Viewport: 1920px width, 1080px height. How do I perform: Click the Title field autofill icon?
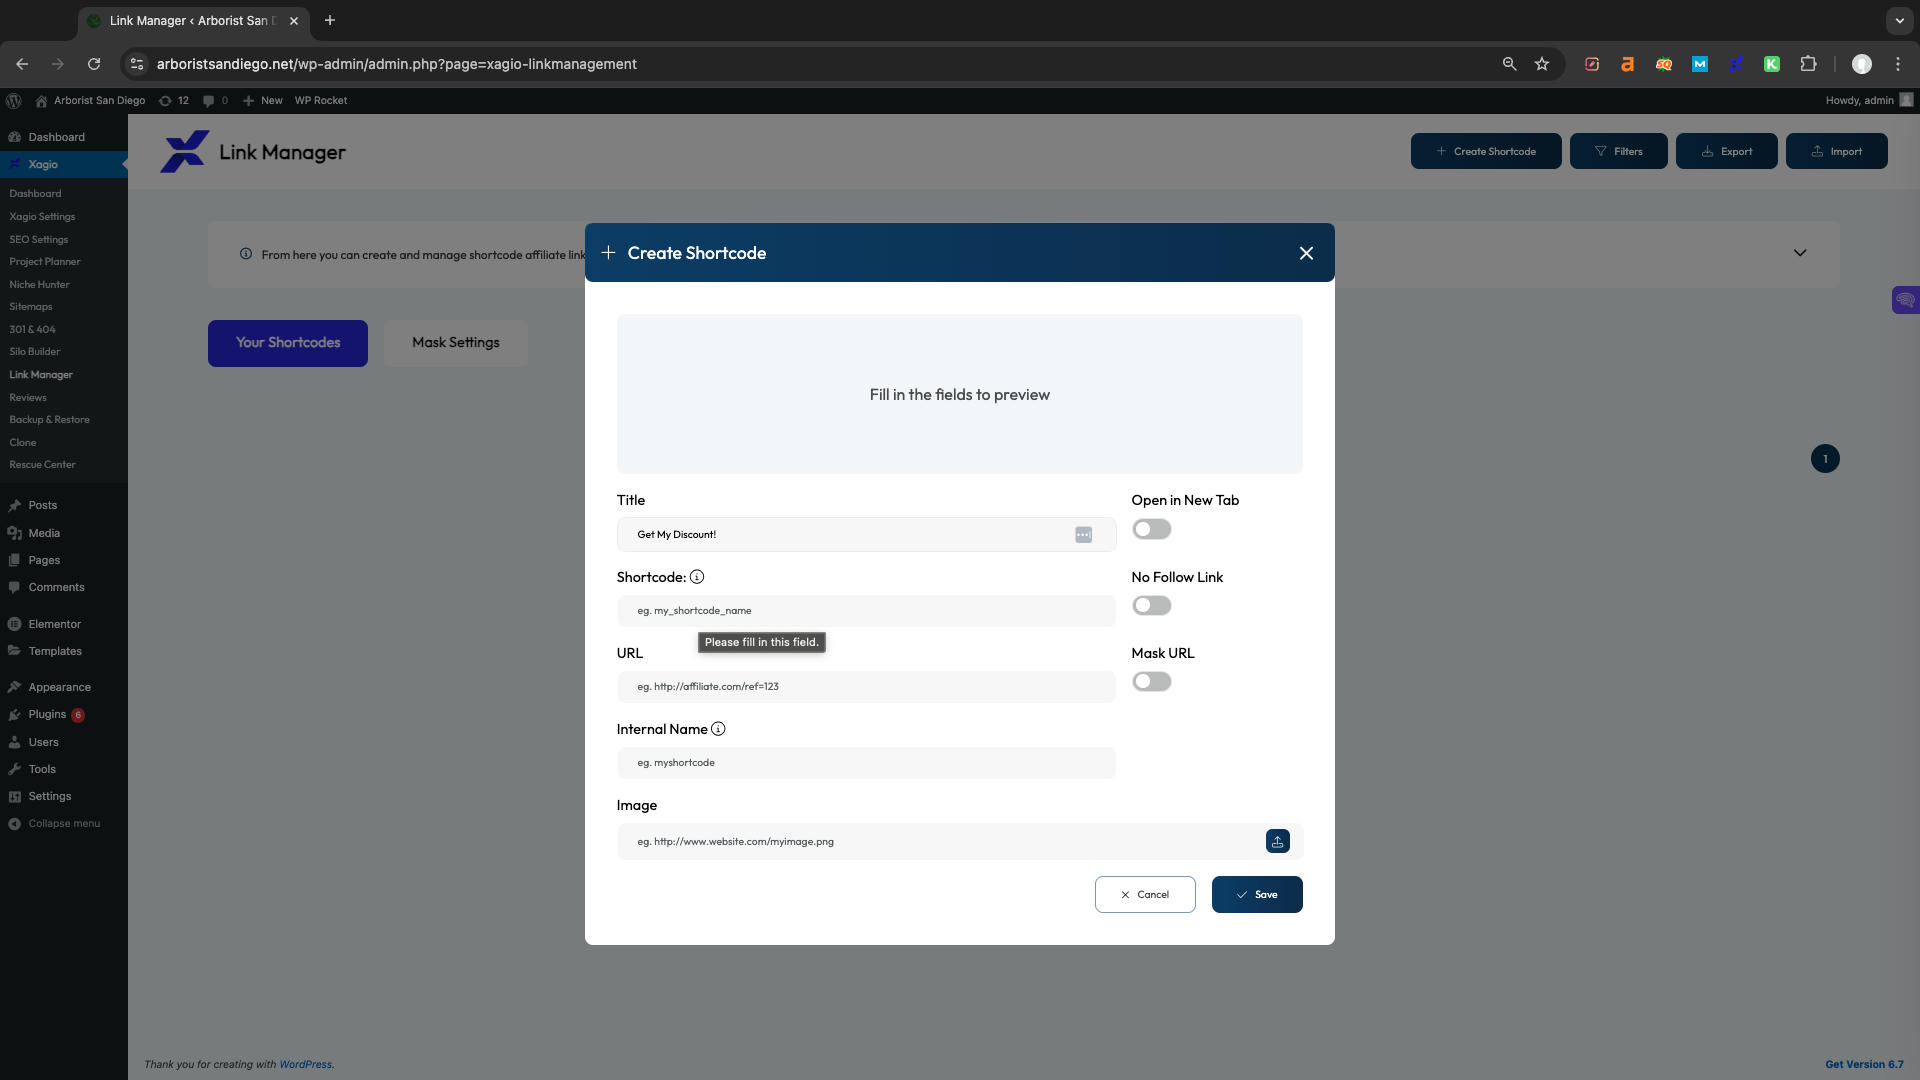(x=1083, y=535)
